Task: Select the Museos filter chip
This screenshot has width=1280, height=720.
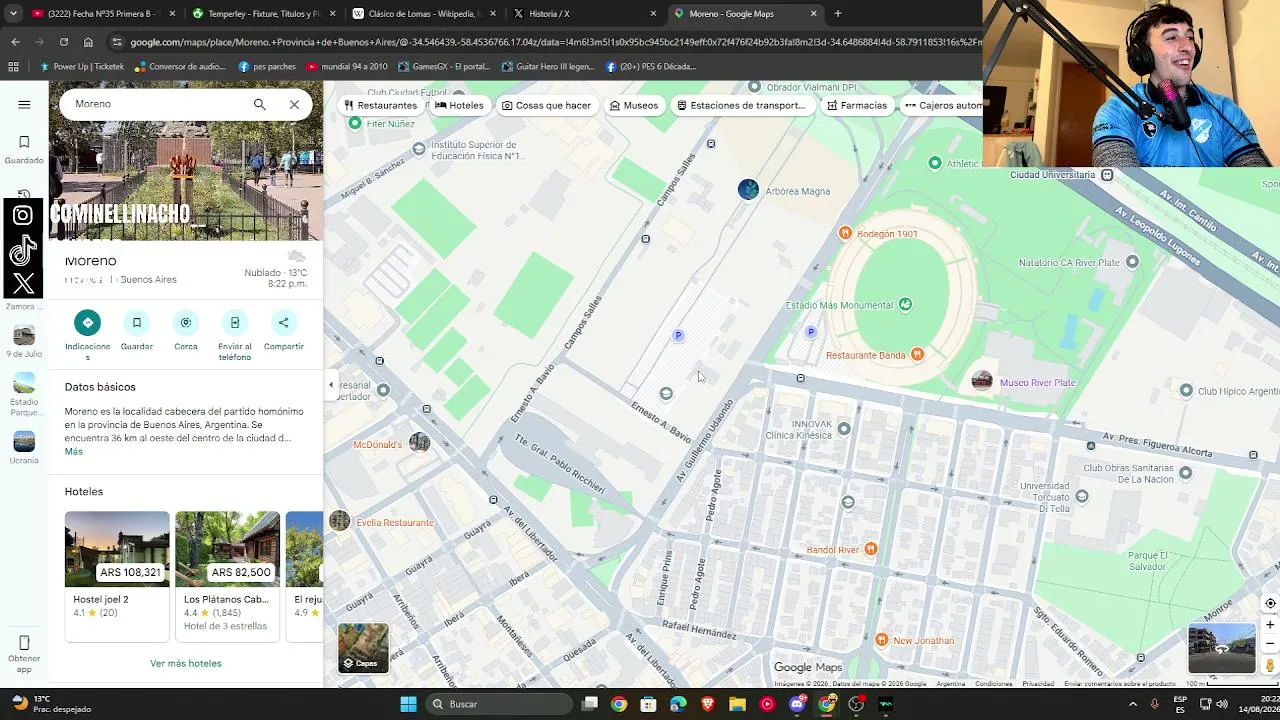Action: (634, 105)
